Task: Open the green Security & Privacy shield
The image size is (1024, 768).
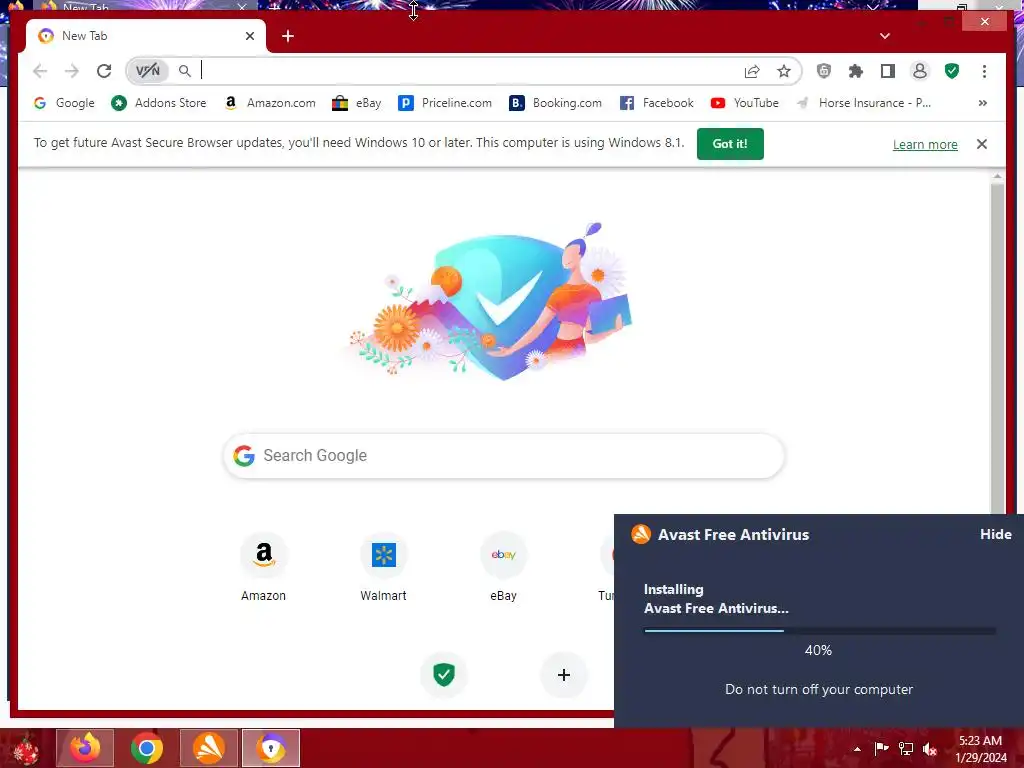Action: (x=952, y=71)
